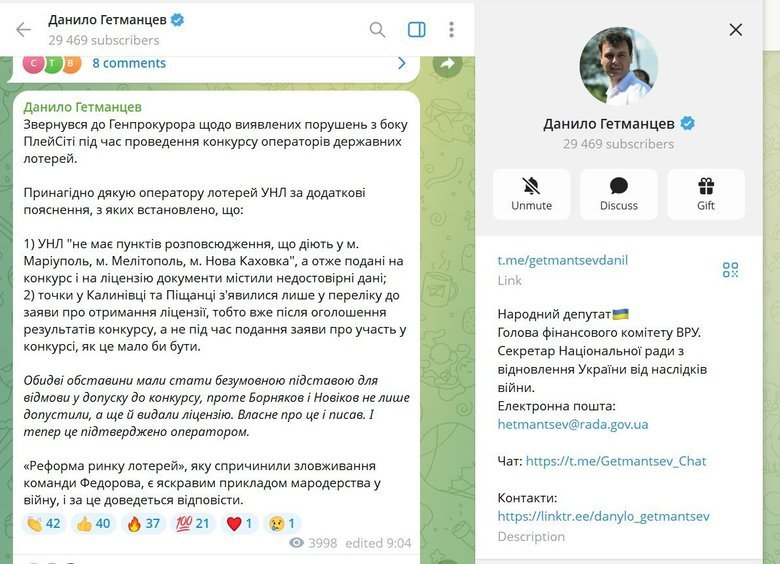Open the Getmantsev_Chat link
Viewport: 780px width, 564px height.
[616, 461]
